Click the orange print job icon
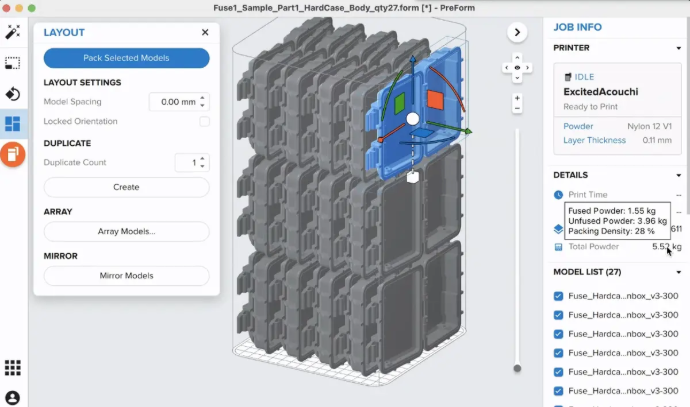Screen dimensions: 690x407 13,155
